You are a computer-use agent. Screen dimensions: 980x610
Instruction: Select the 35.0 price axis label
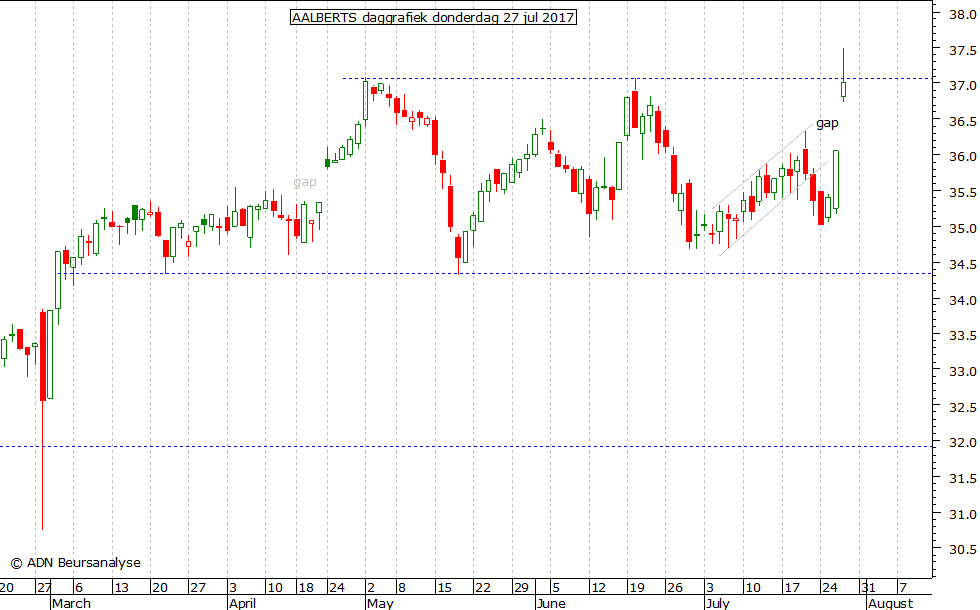click(x=962, y=229)
